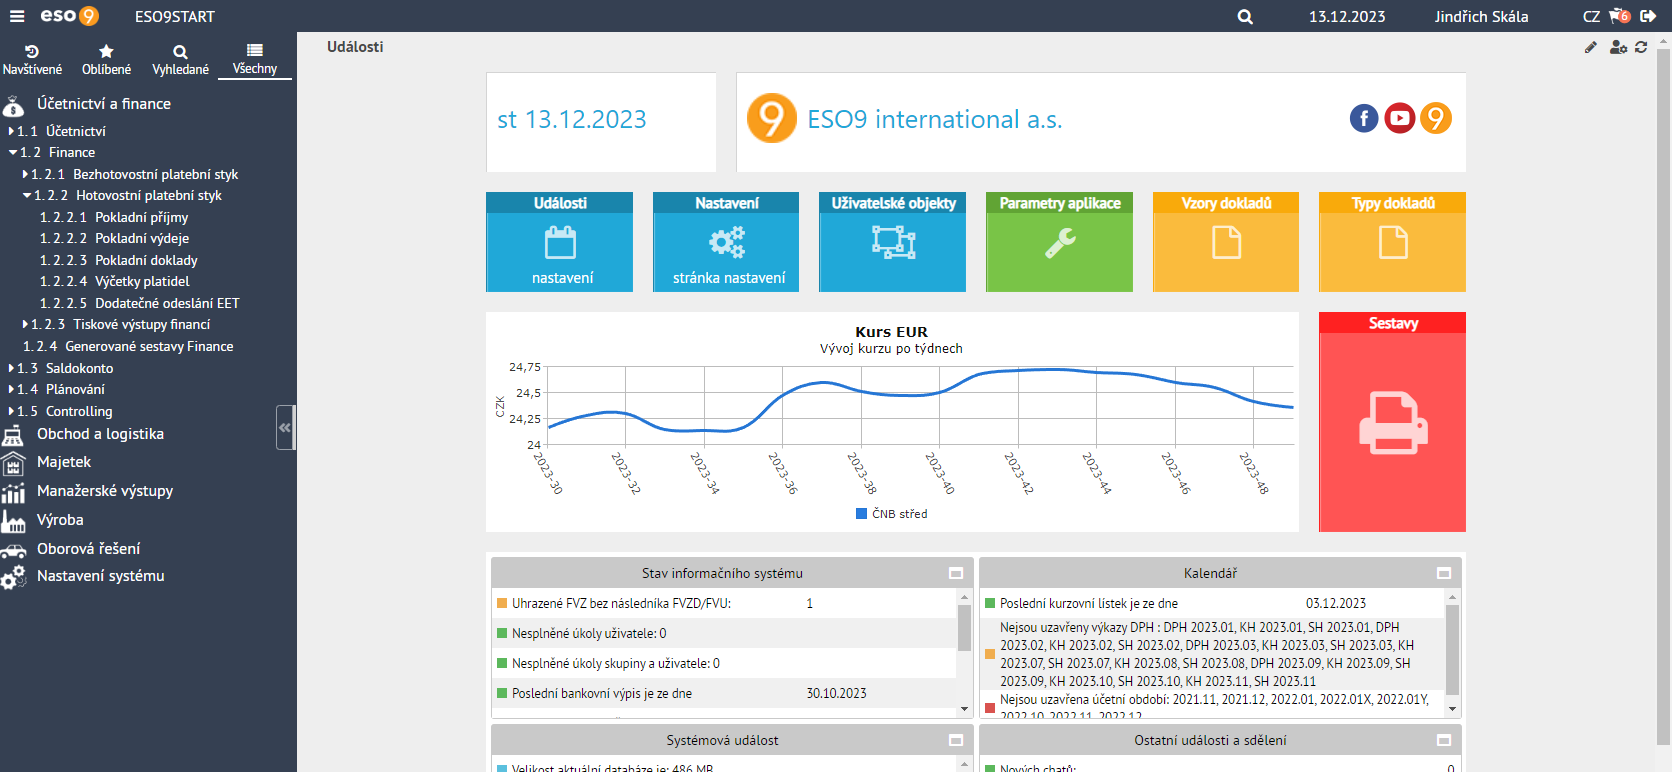Click the Manažerské výstupy chart icon
The image size is (1672, 772).
coord(13,492)
